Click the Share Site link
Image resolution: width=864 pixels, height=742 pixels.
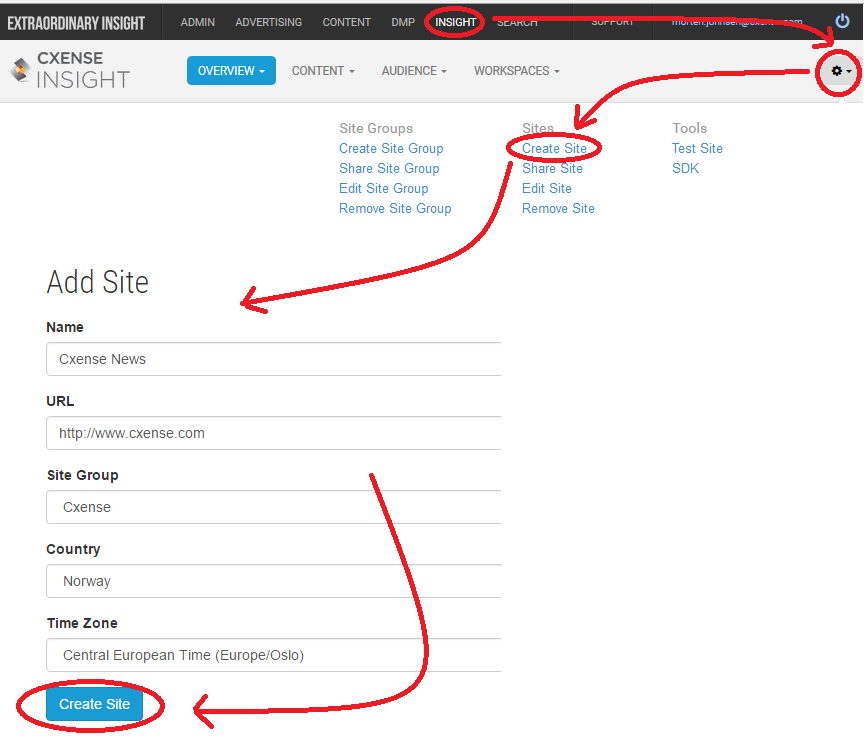[x=552, y=169]
